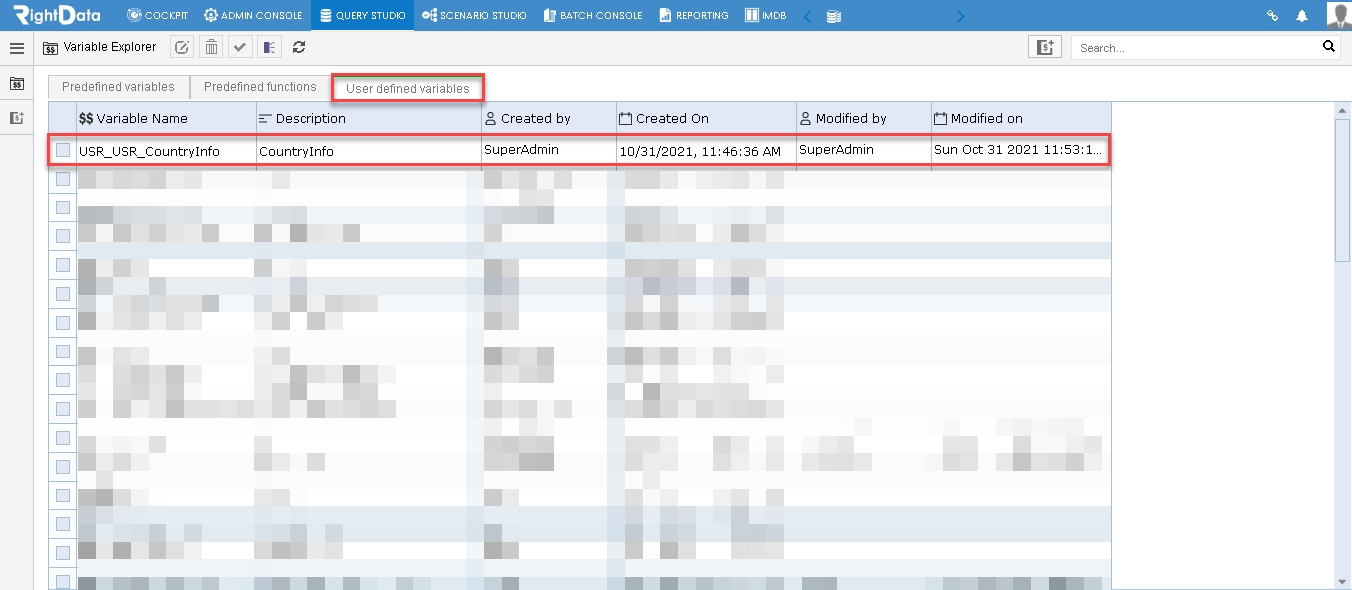Tick the USR_USR_CountryInfo row checkbox
The height and width of the screenshot is (590, 1352).
pyautogui.click(x=63, y=150)
